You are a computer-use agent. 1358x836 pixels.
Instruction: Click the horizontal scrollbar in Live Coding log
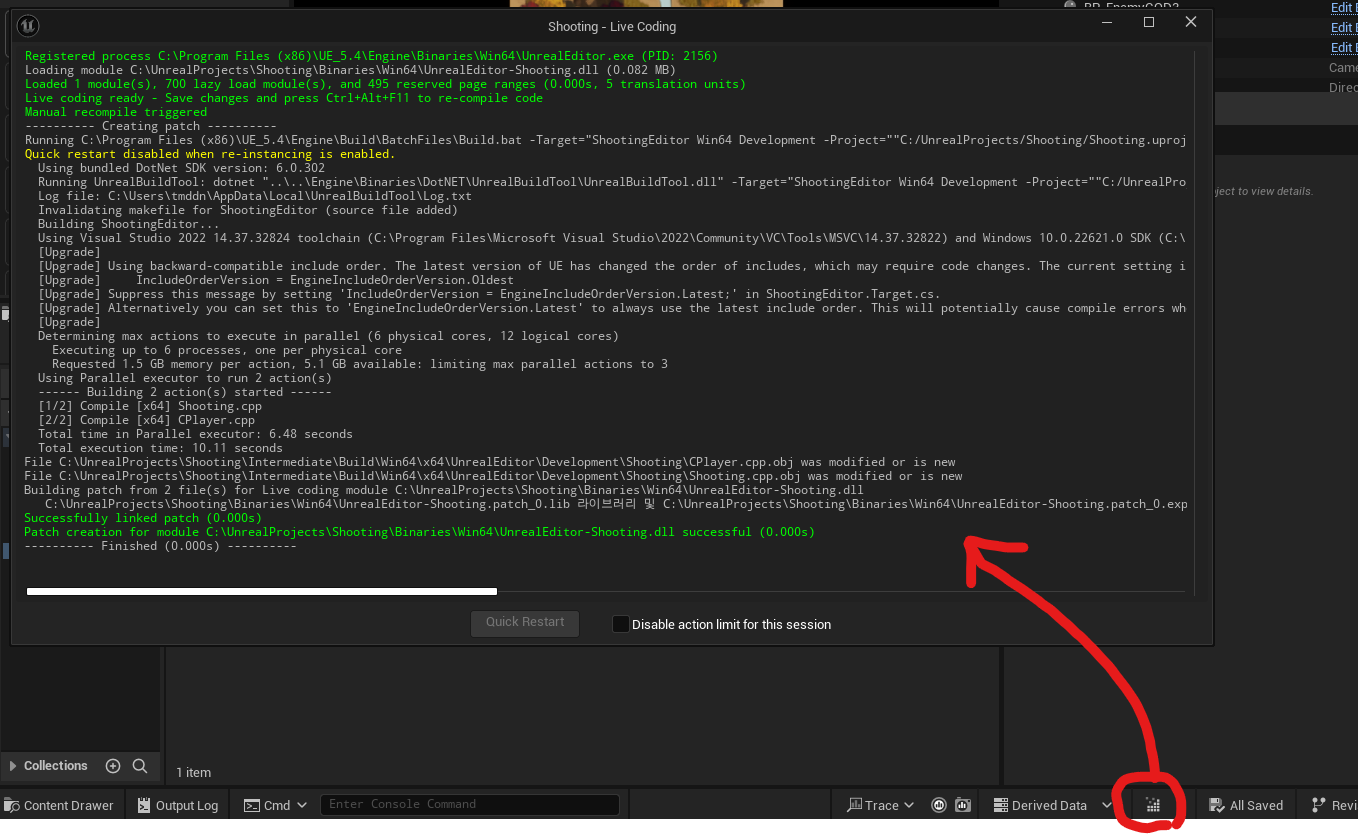point(262,591)
